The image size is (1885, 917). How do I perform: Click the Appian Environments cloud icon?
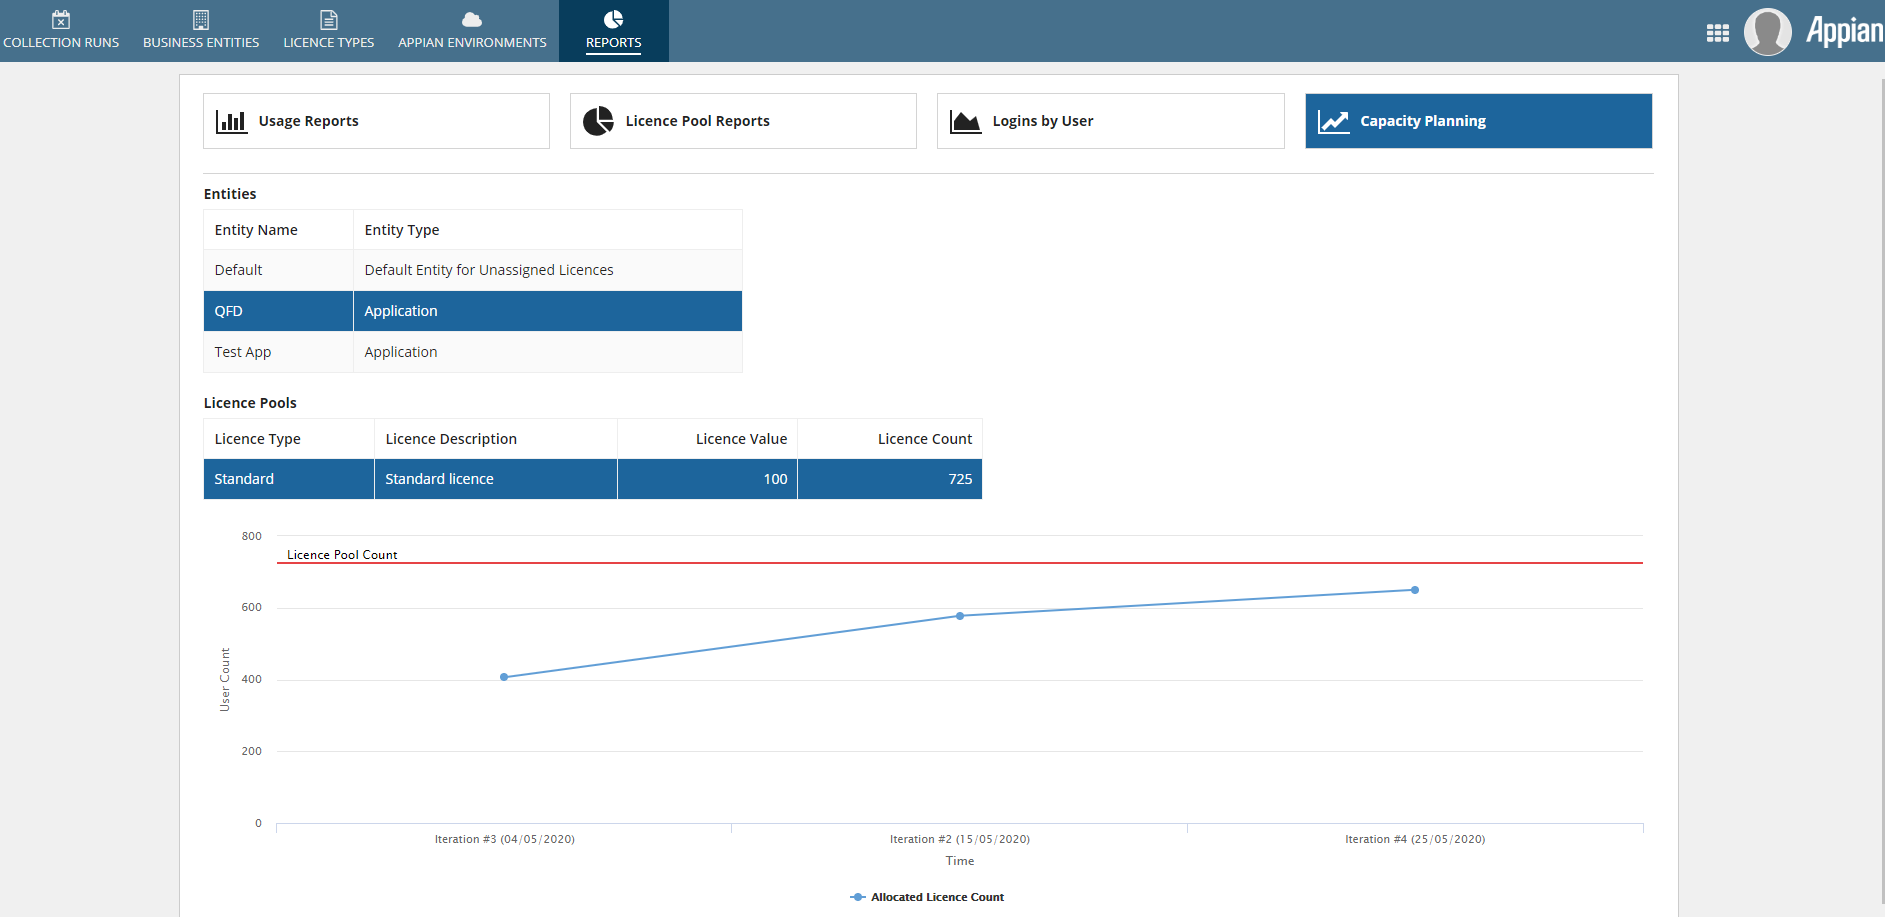[472, 20]
